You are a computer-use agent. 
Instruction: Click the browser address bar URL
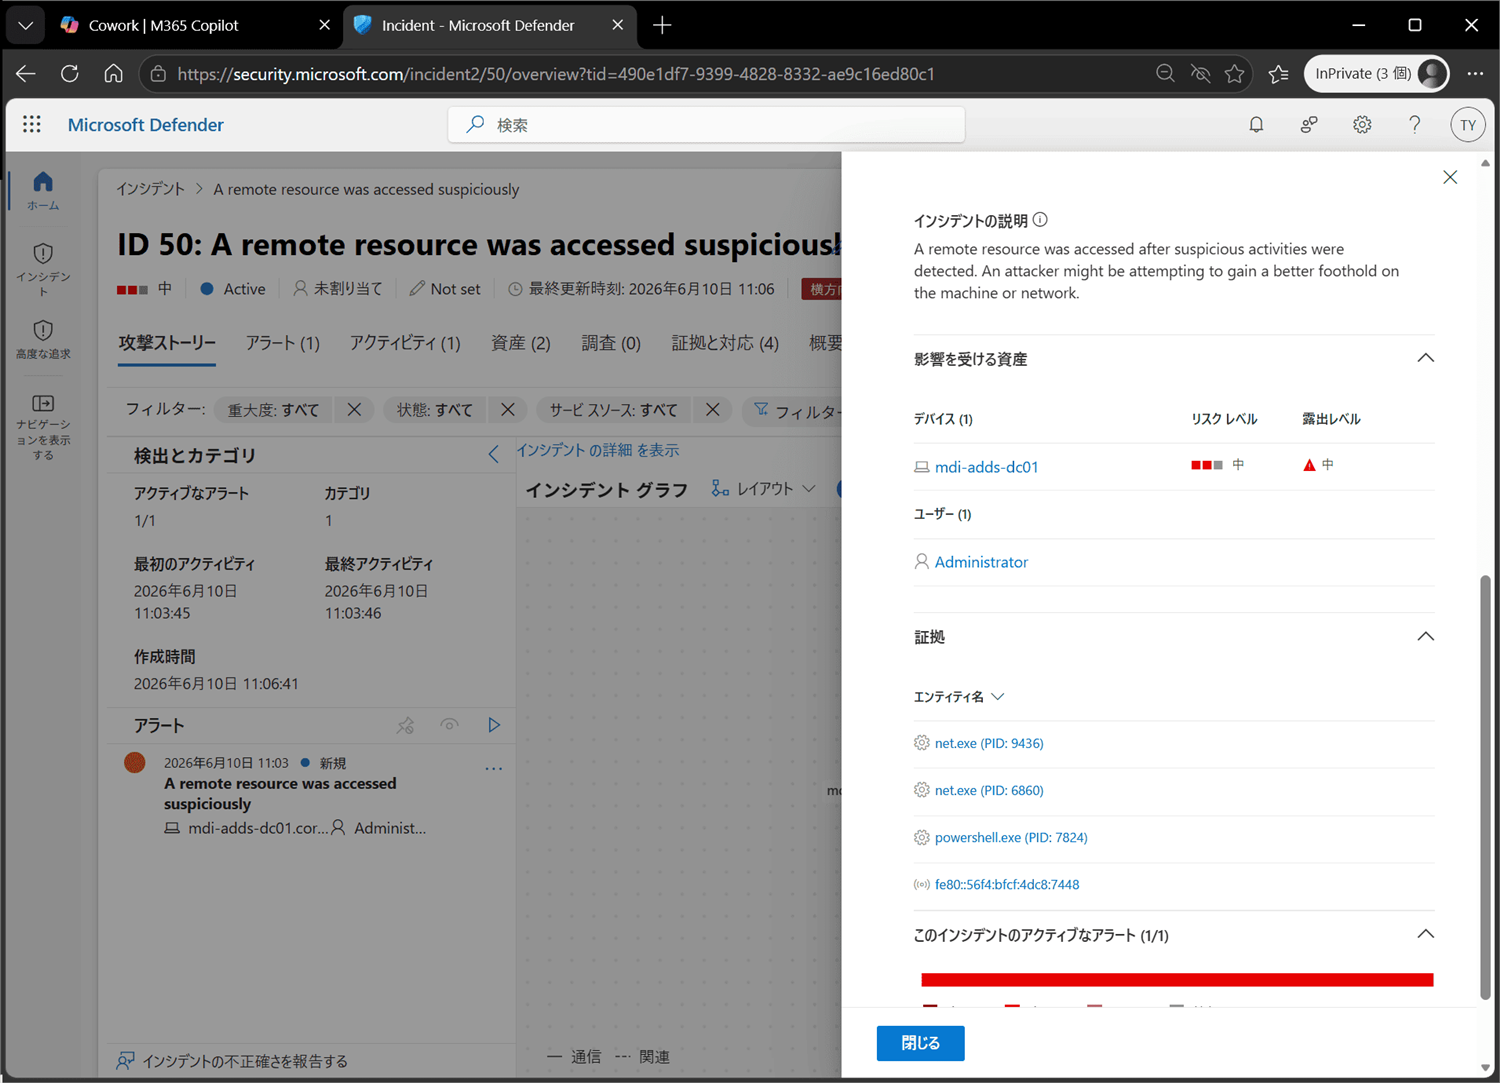click(x=556, y=74)
